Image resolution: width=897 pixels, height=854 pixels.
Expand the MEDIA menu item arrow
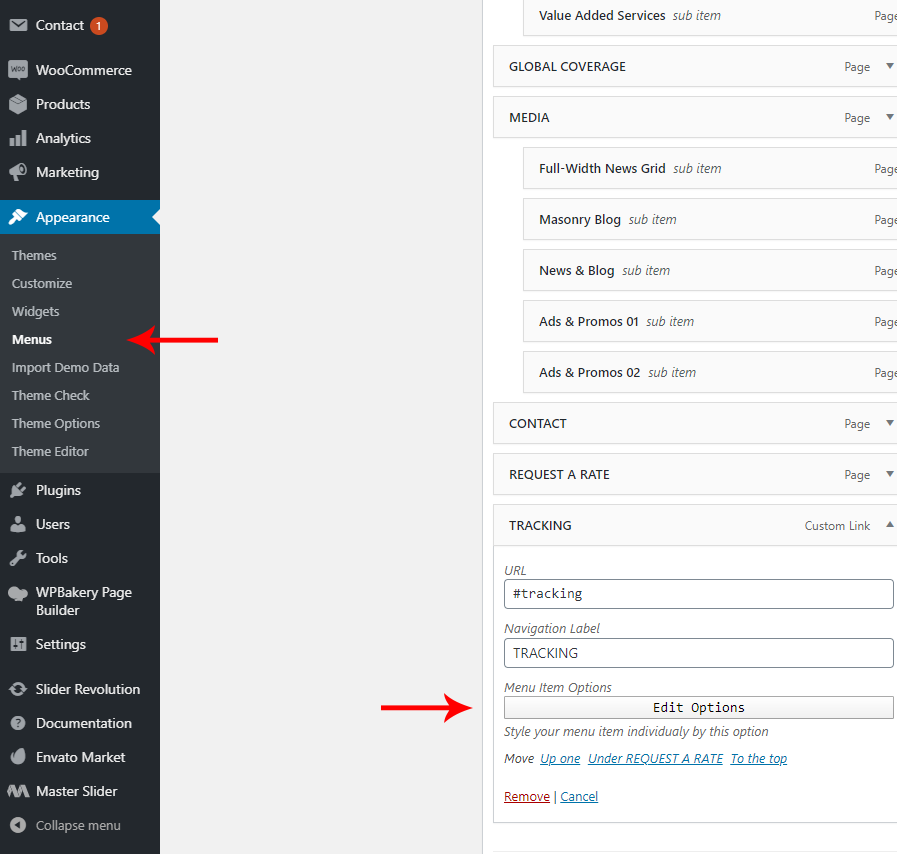pos(889,118)
